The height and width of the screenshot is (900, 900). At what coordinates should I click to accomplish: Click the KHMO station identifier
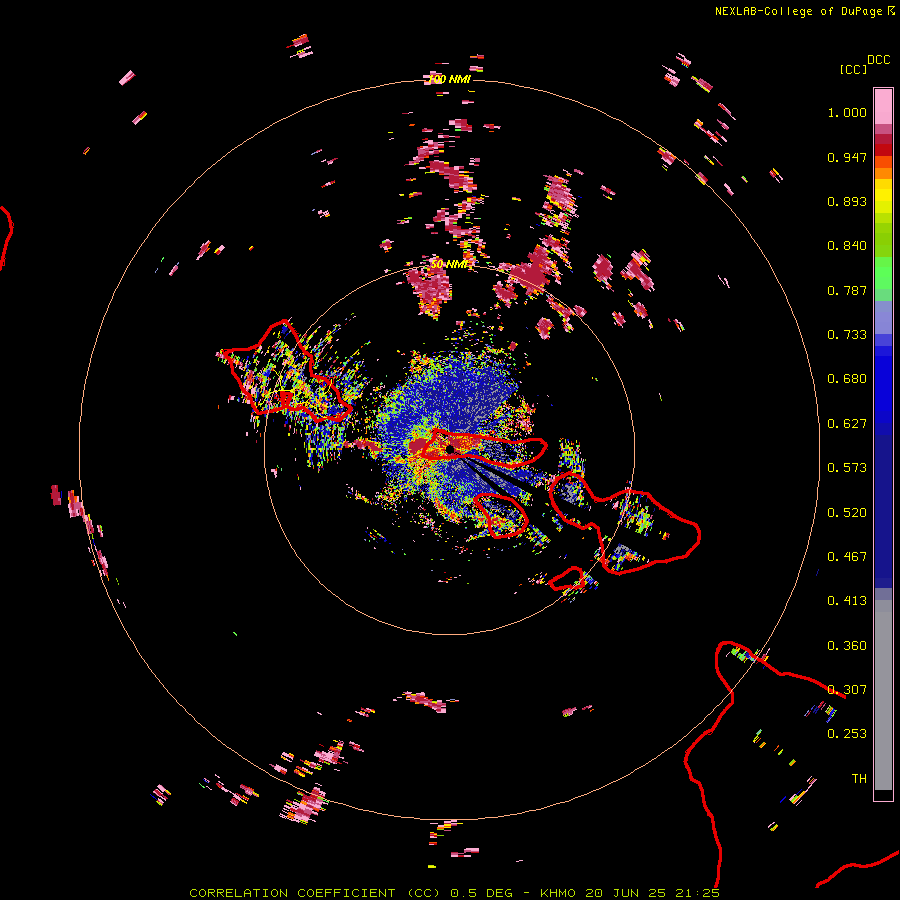tap(558, 893)
